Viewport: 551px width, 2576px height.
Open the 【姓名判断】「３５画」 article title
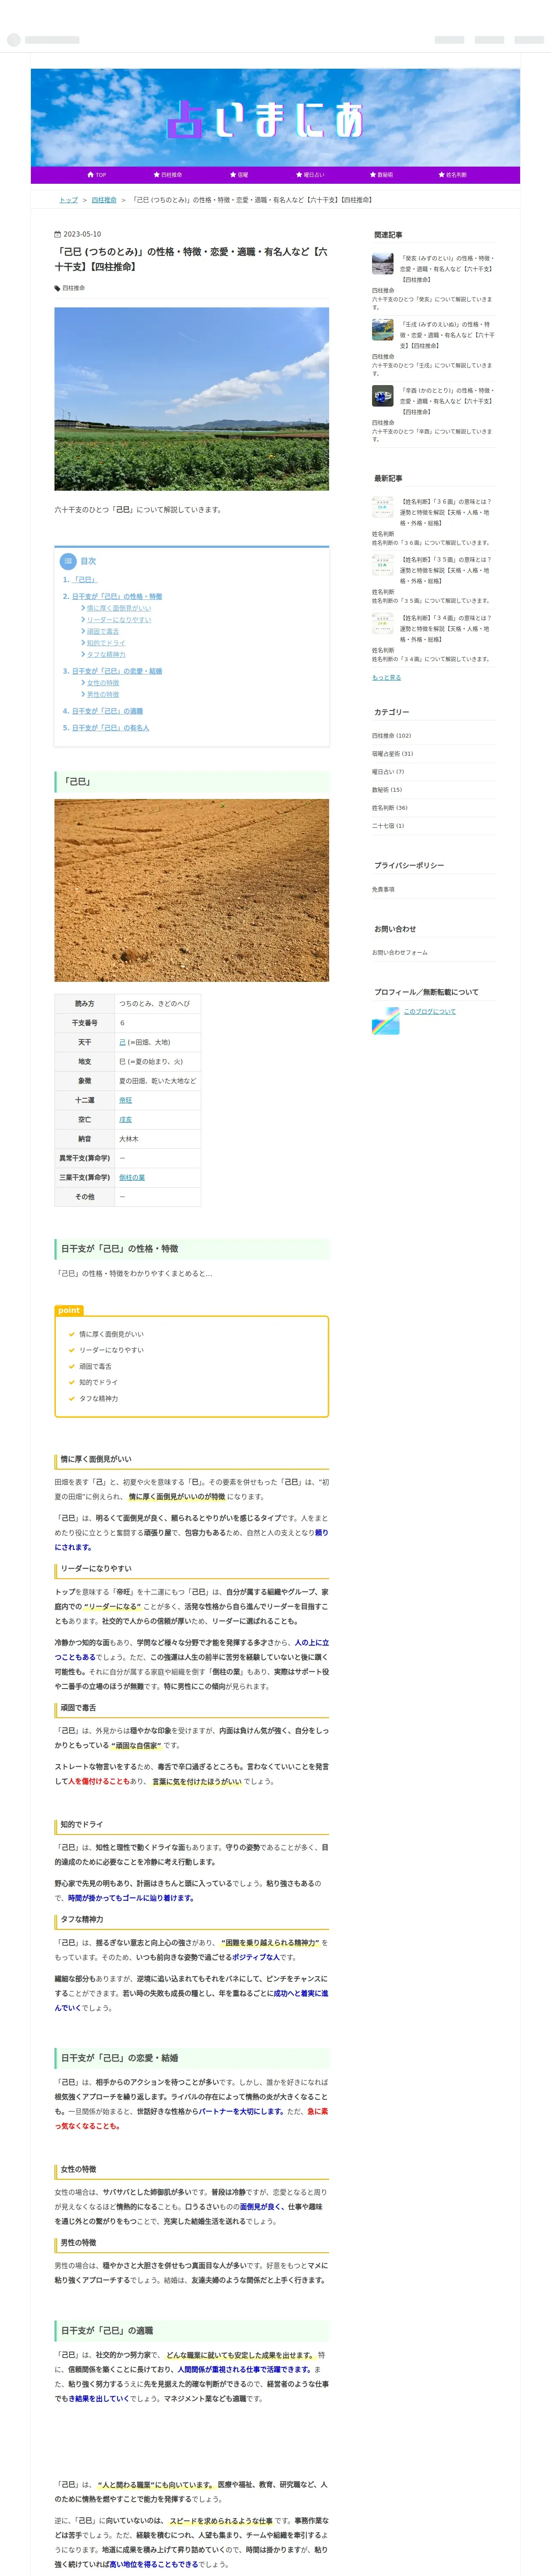pyautogui.click(x=446, y=570)
